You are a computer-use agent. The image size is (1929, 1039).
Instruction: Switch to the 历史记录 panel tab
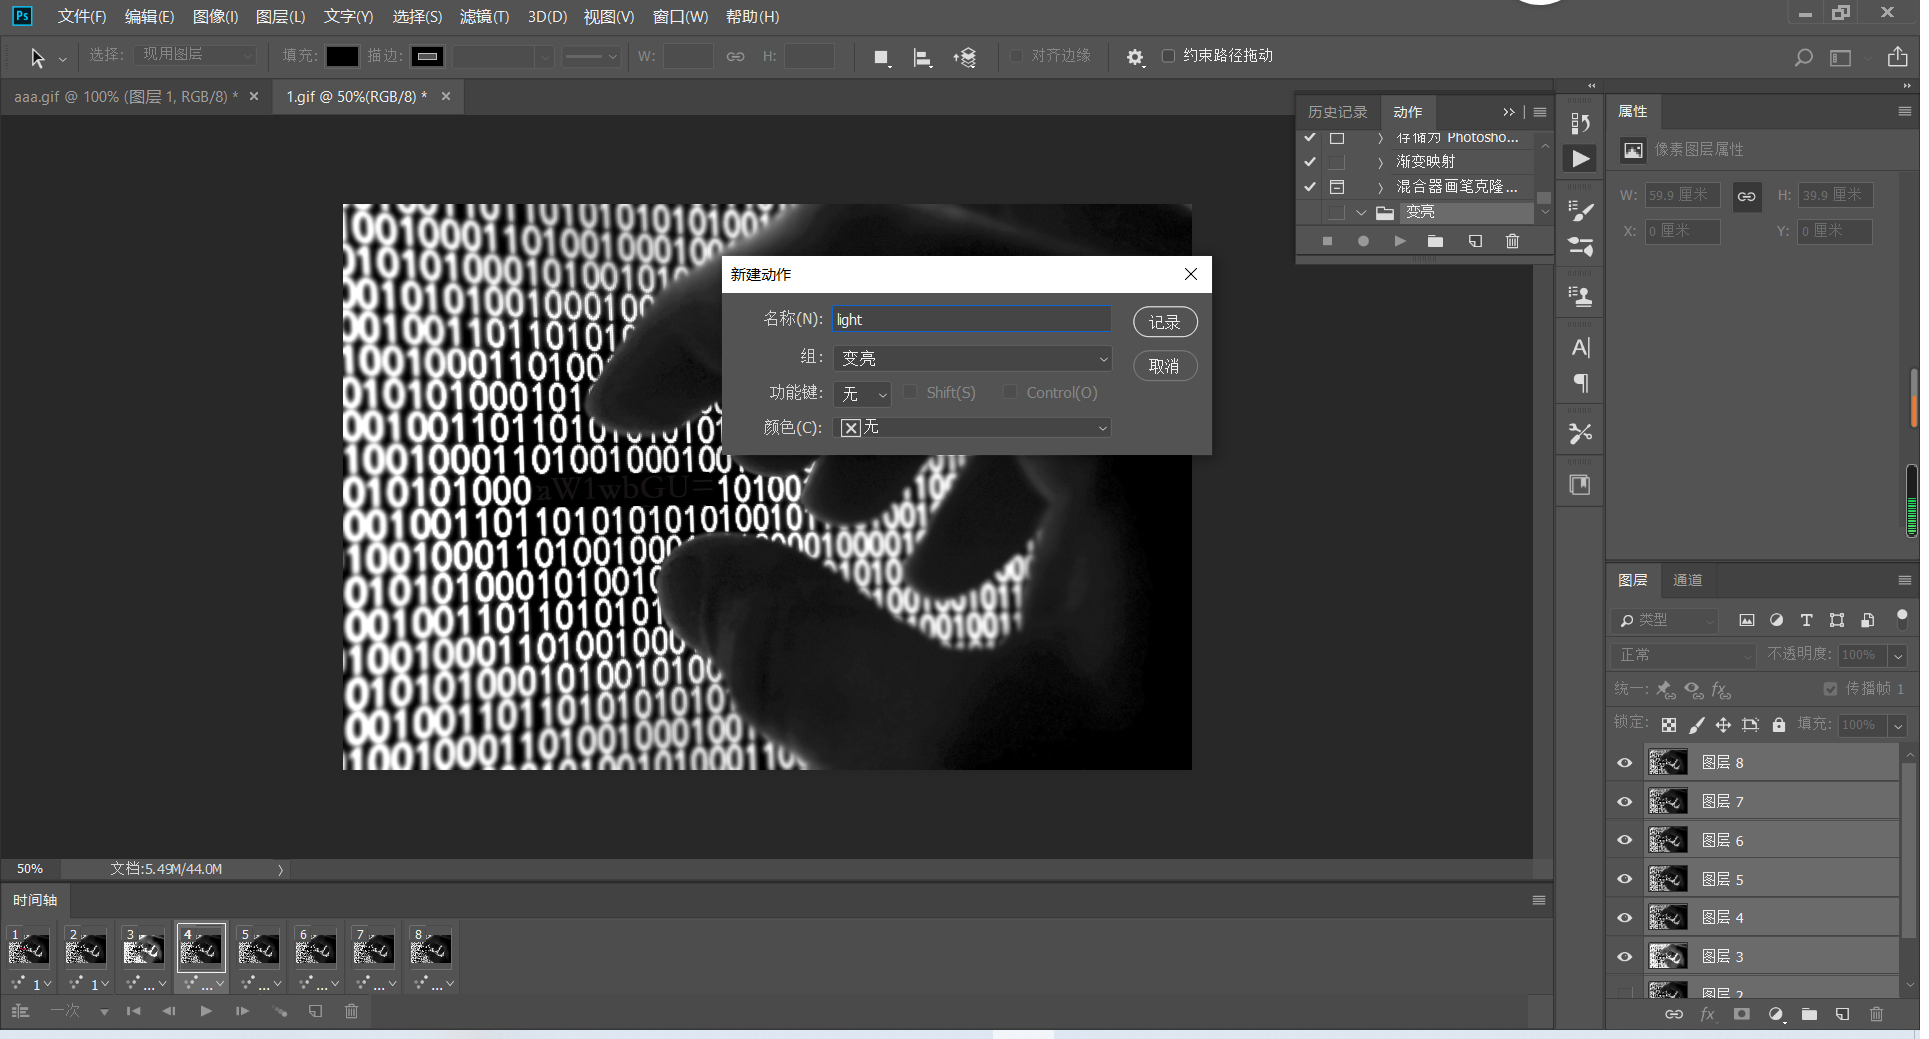click(x=1337, y=112)
